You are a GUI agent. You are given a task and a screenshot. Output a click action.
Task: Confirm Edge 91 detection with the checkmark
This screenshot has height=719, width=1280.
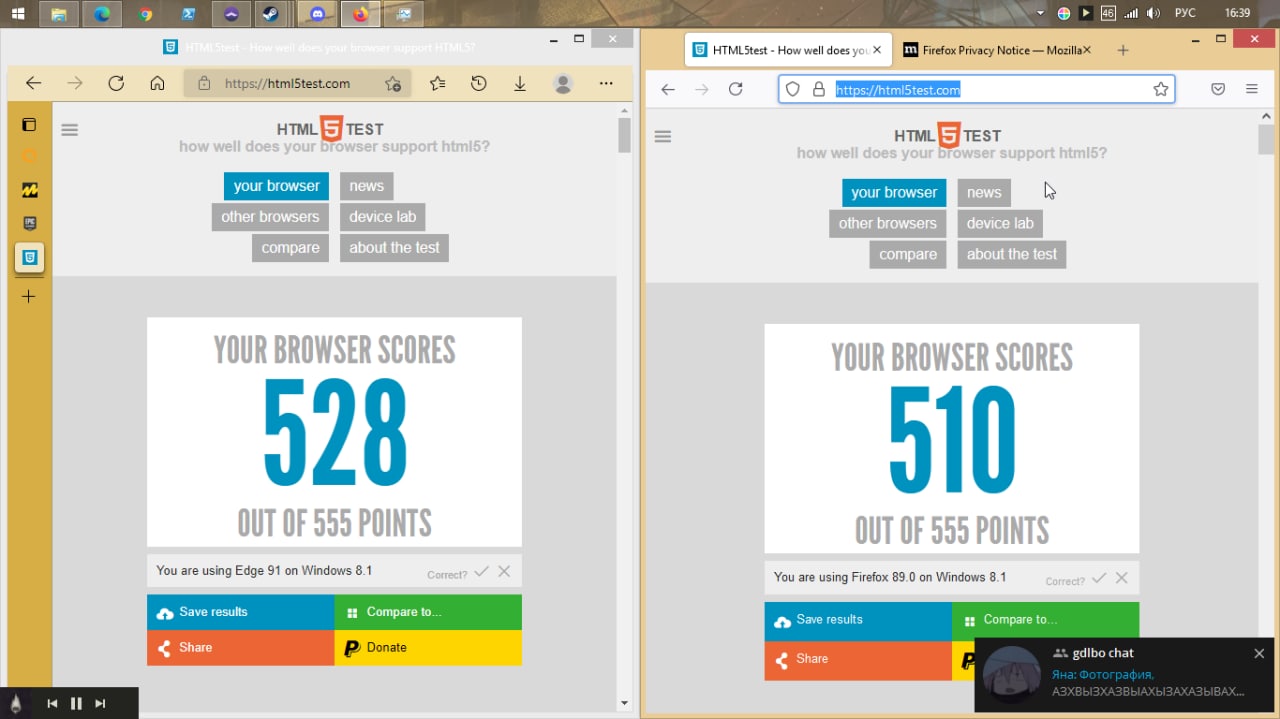coord(482,571)
